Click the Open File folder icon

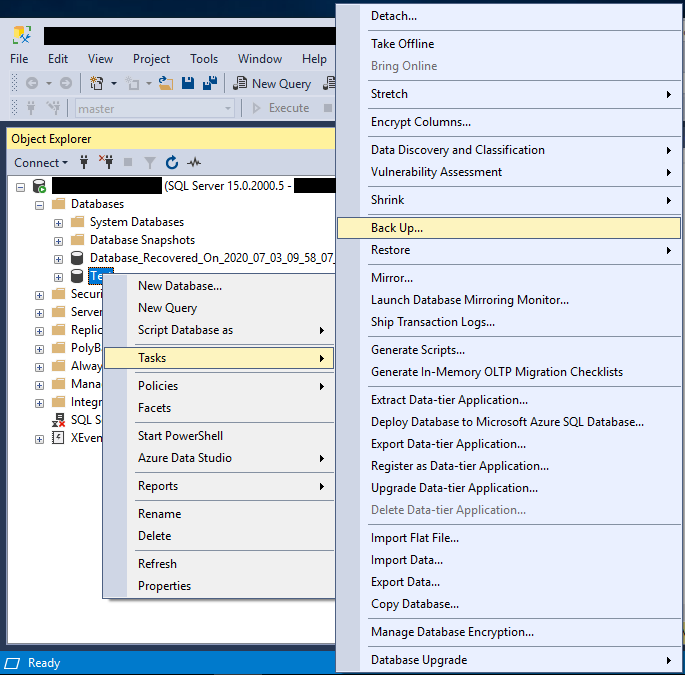tap(167, 84)
